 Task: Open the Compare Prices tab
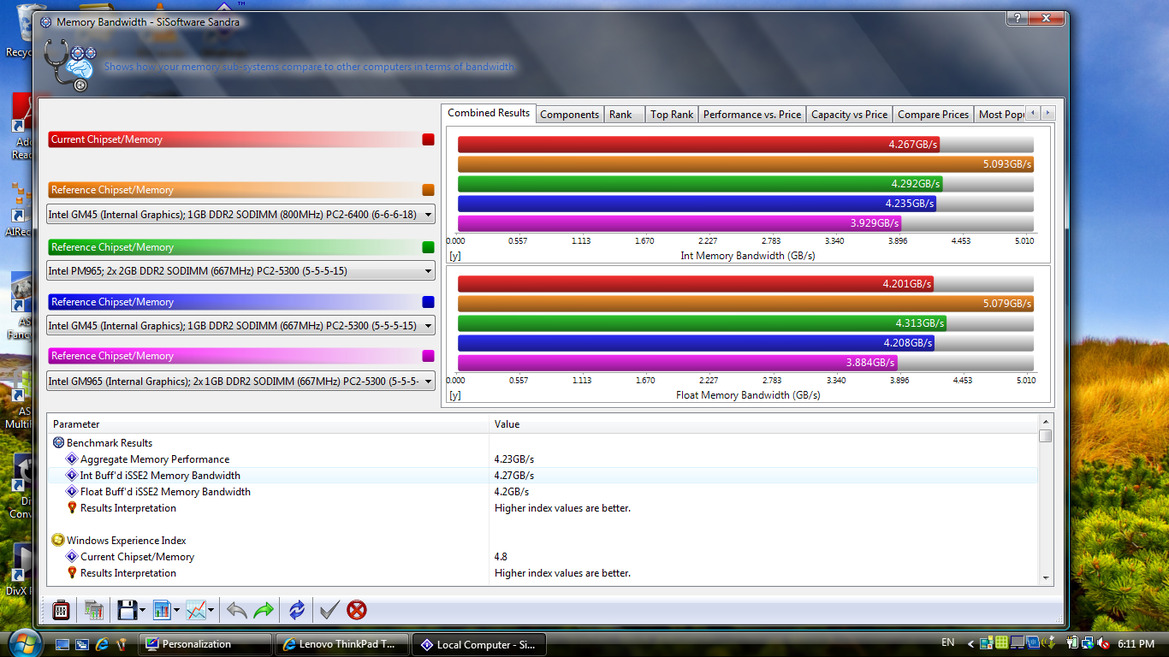pyautogui.click(x=933, y=114)
